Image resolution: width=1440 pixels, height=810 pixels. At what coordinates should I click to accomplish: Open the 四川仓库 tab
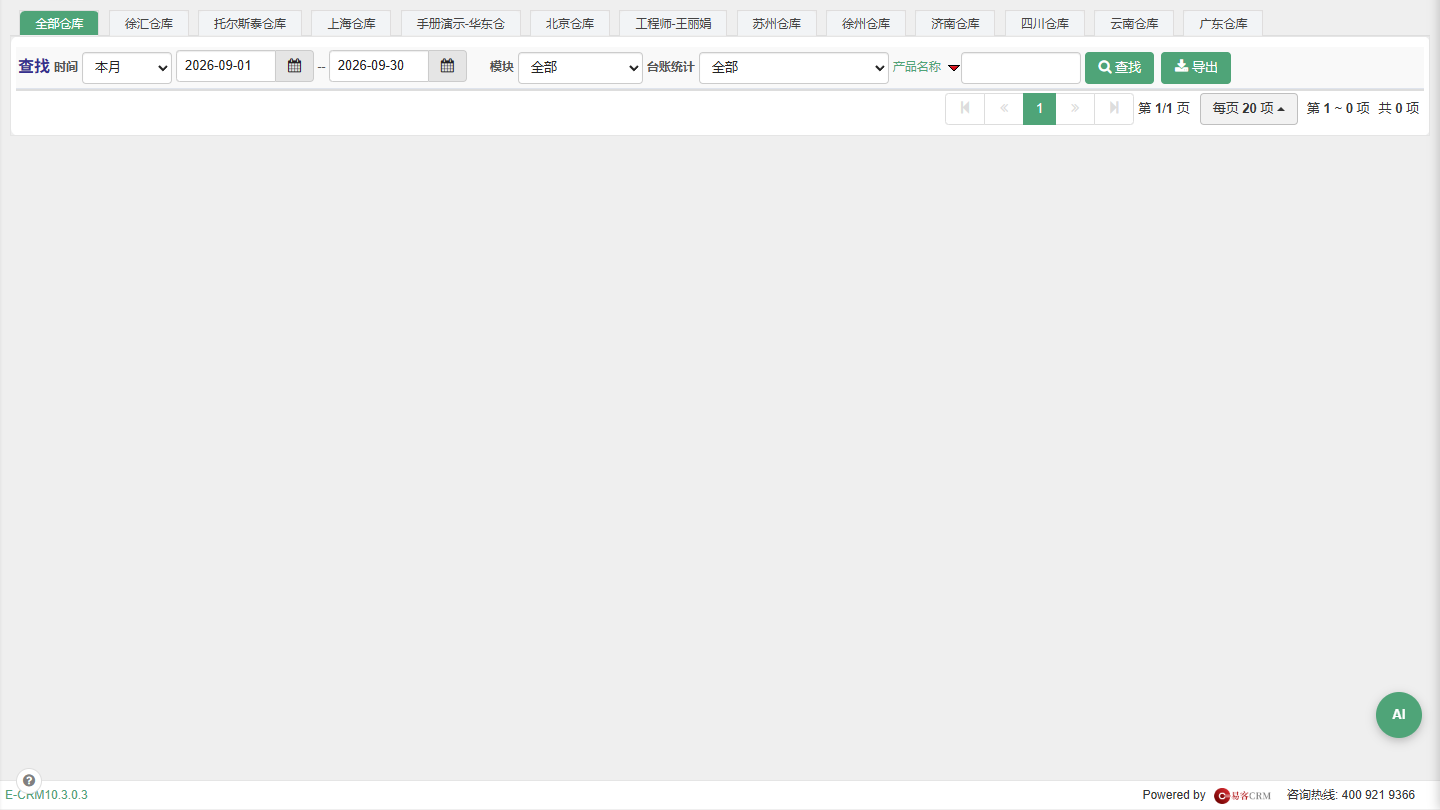click(x=1044, y=23)
